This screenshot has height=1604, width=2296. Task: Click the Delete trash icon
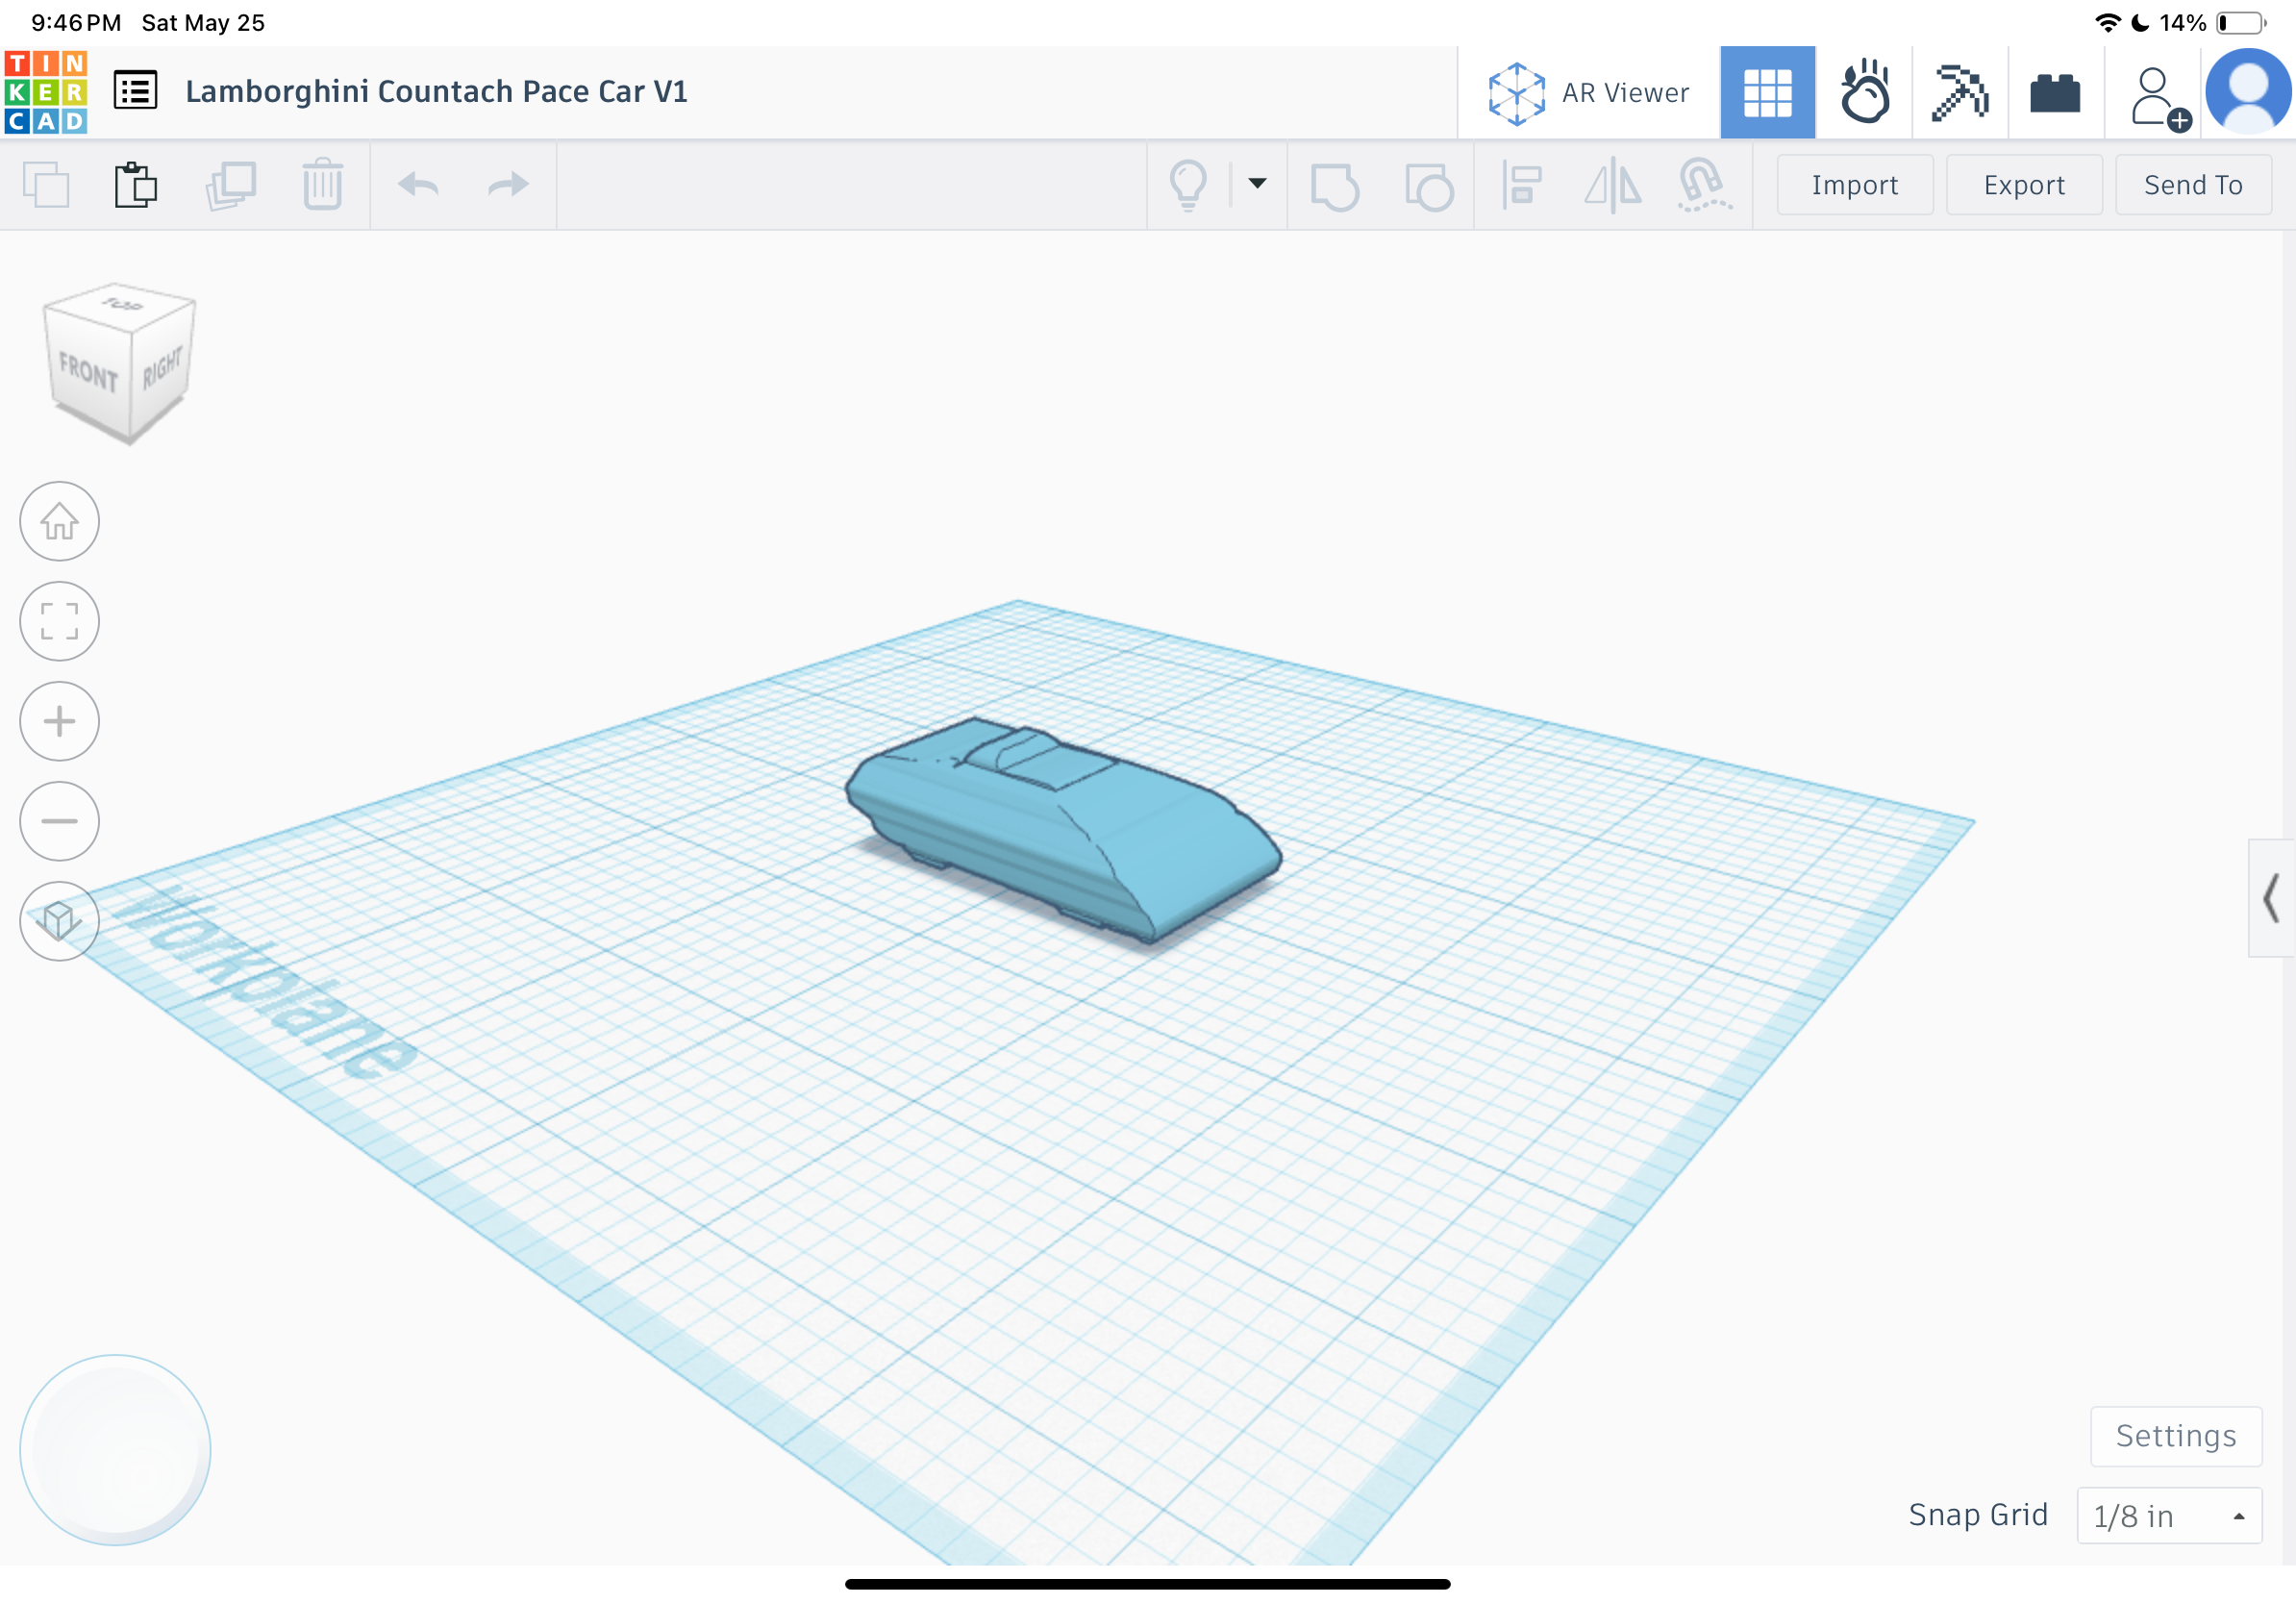tap(322, 185)
